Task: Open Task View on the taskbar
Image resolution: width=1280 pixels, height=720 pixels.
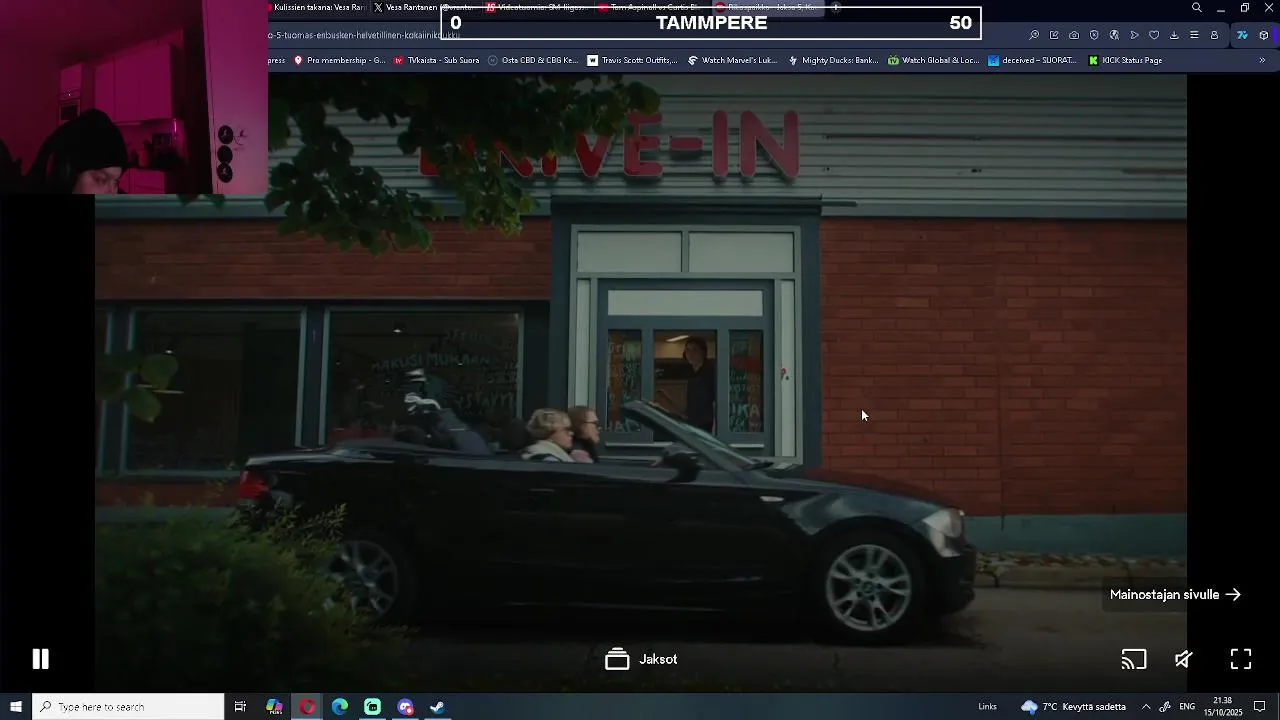Action: pos(240,707)
